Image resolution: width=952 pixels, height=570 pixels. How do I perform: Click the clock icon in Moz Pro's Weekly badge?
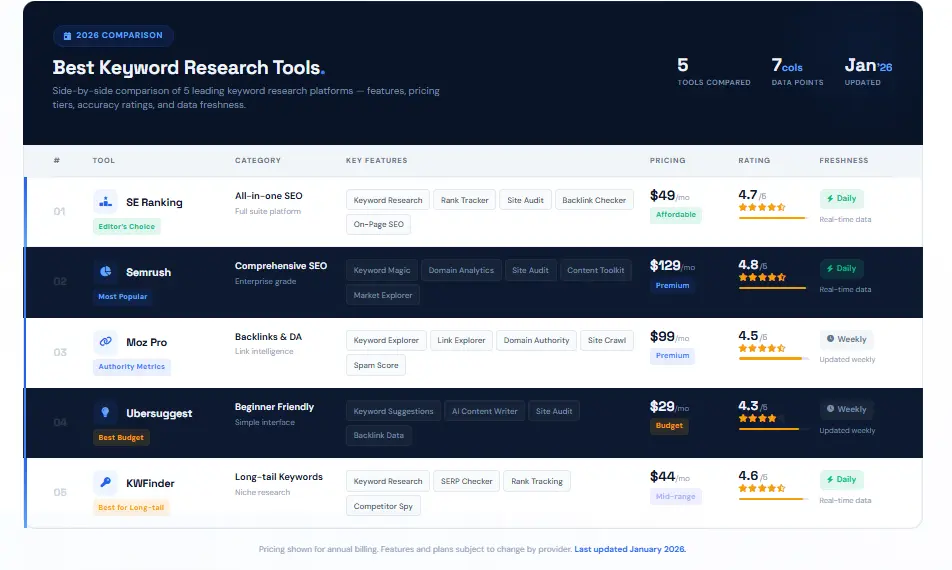[x=830, y=339]
